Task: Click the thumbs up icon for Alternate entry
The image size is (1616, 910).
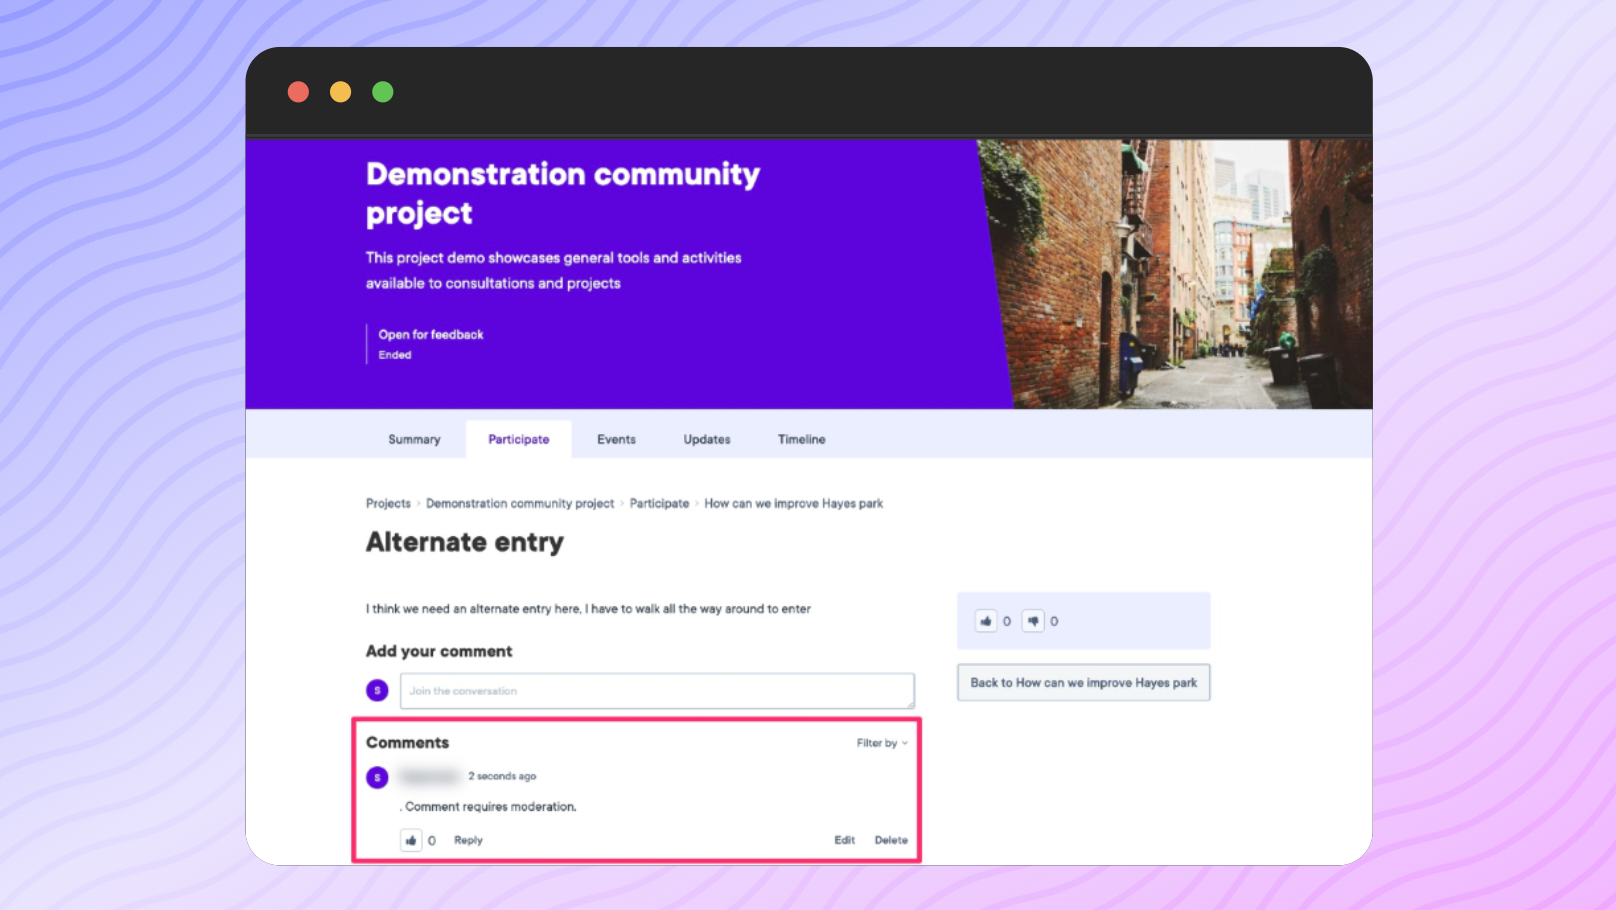Action: [x=986, y=620]
